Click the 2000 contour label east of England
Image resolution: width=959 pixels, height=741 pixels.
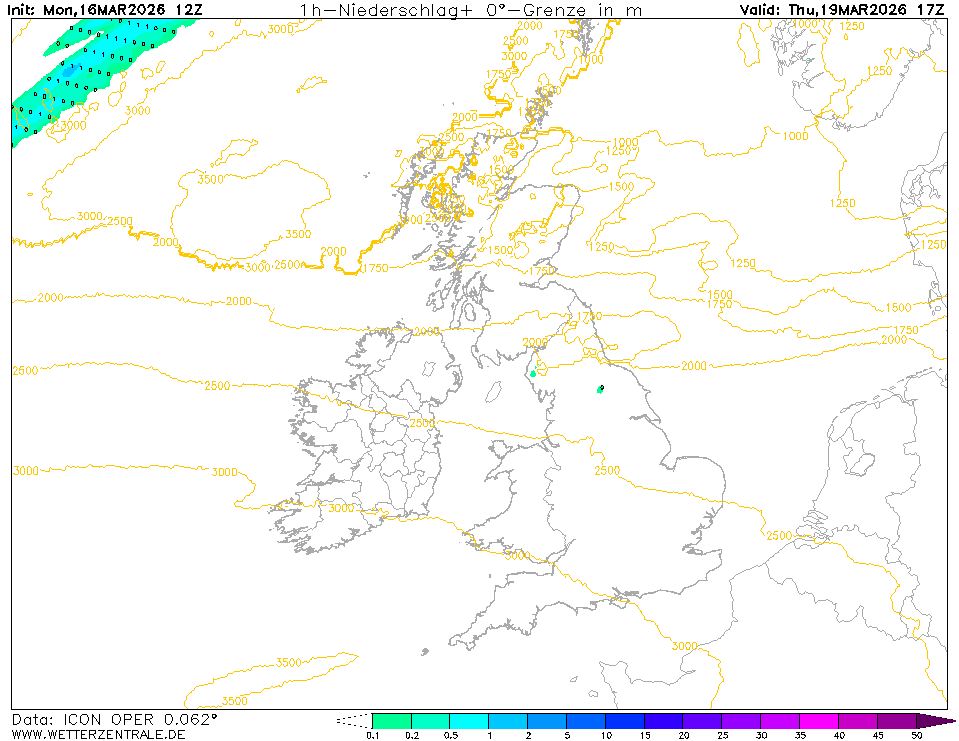click(693, 366)
